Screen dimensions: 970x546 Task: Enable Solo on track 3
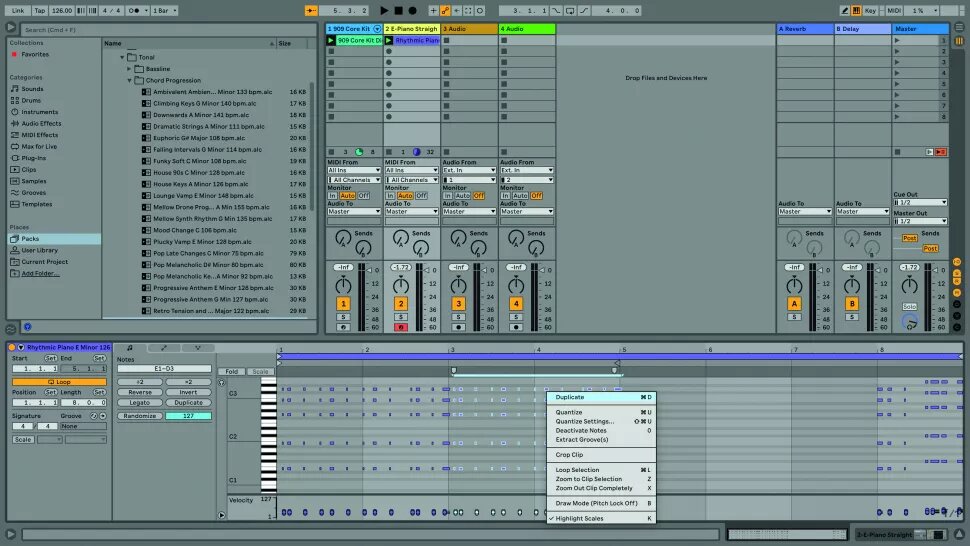pos(459,317)
